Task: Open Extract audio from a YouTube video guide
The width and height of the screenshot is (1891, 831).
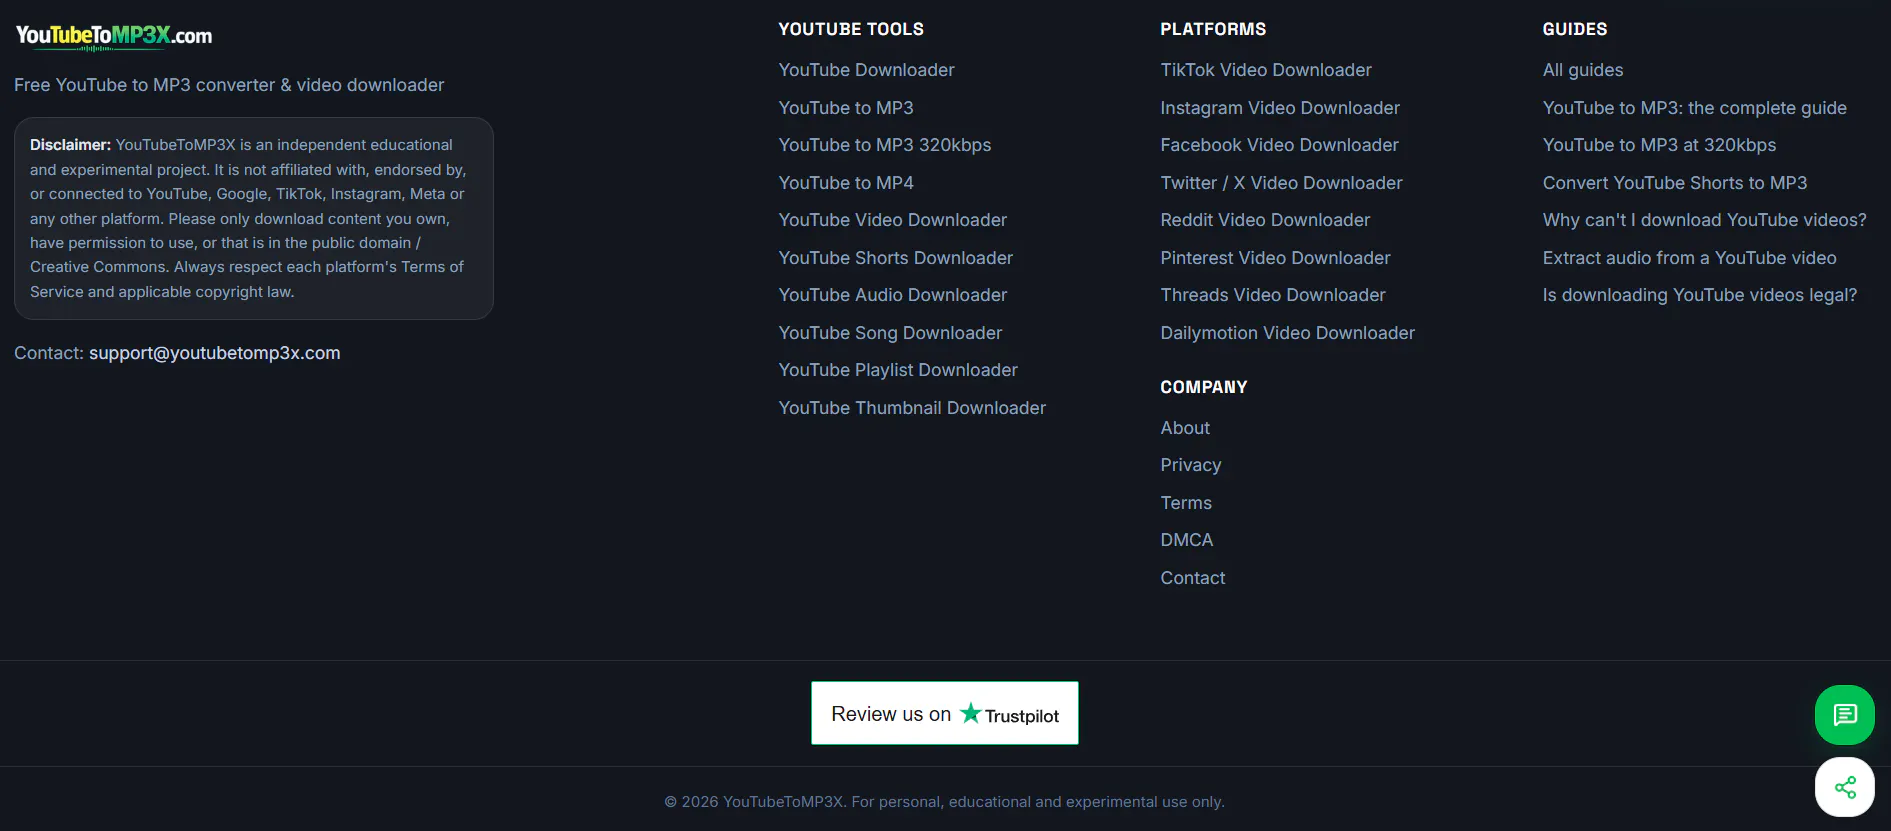Action: (x=1690, y=258)
